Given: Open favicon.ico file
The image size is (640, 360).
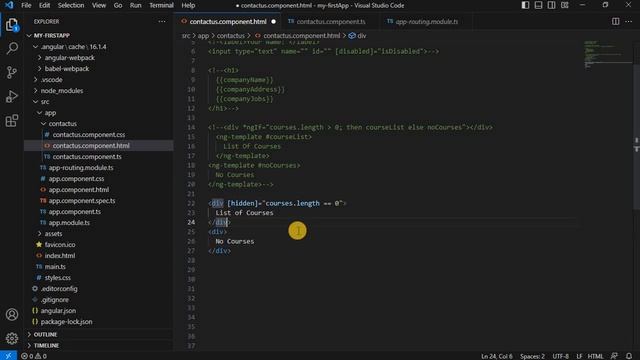Looking at the screenshot, I should tap(60, 245).
